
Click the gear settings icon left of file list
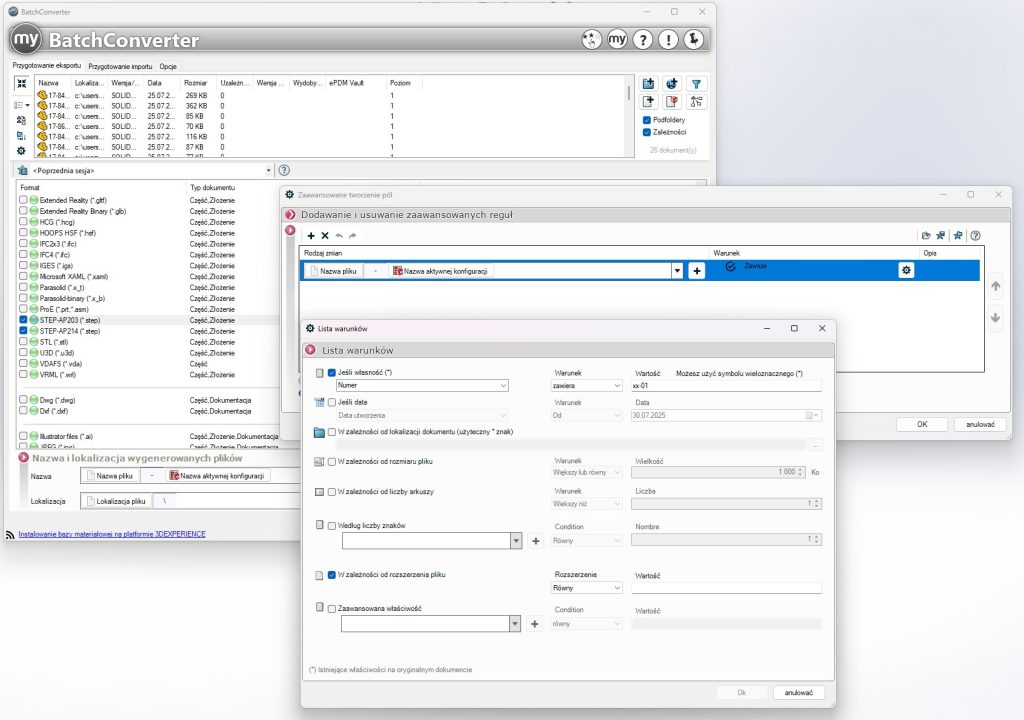point(21,150)
